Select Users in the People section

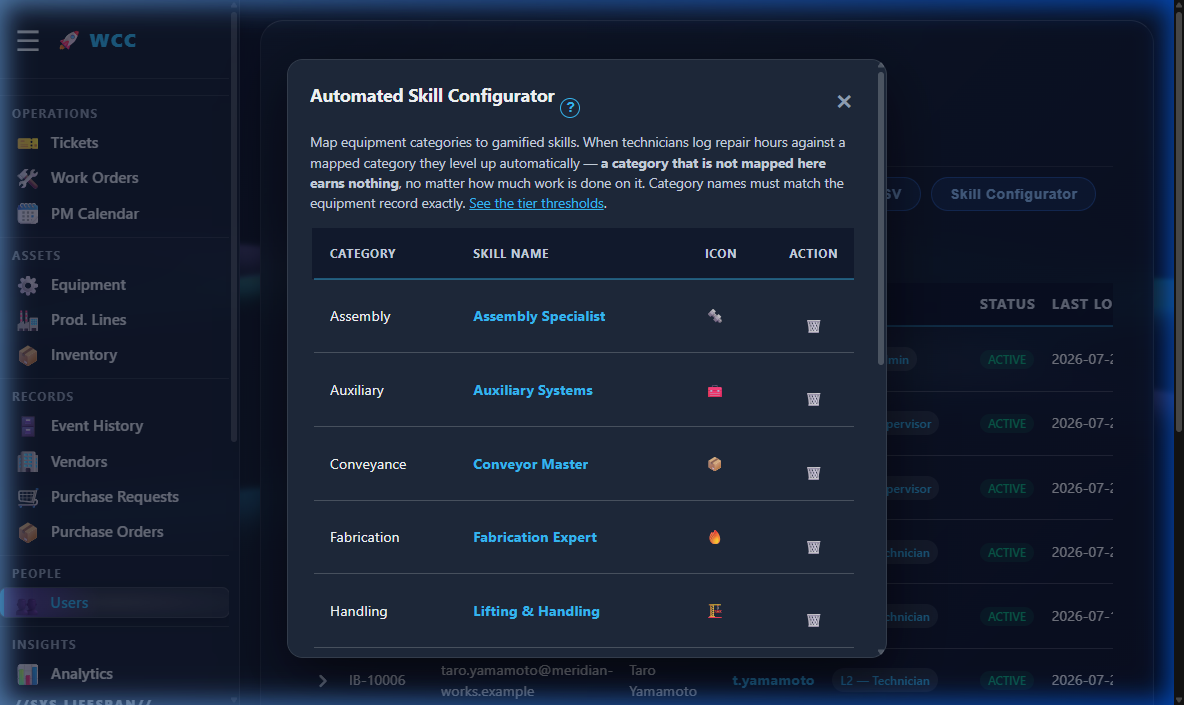(x=115, y=603)
